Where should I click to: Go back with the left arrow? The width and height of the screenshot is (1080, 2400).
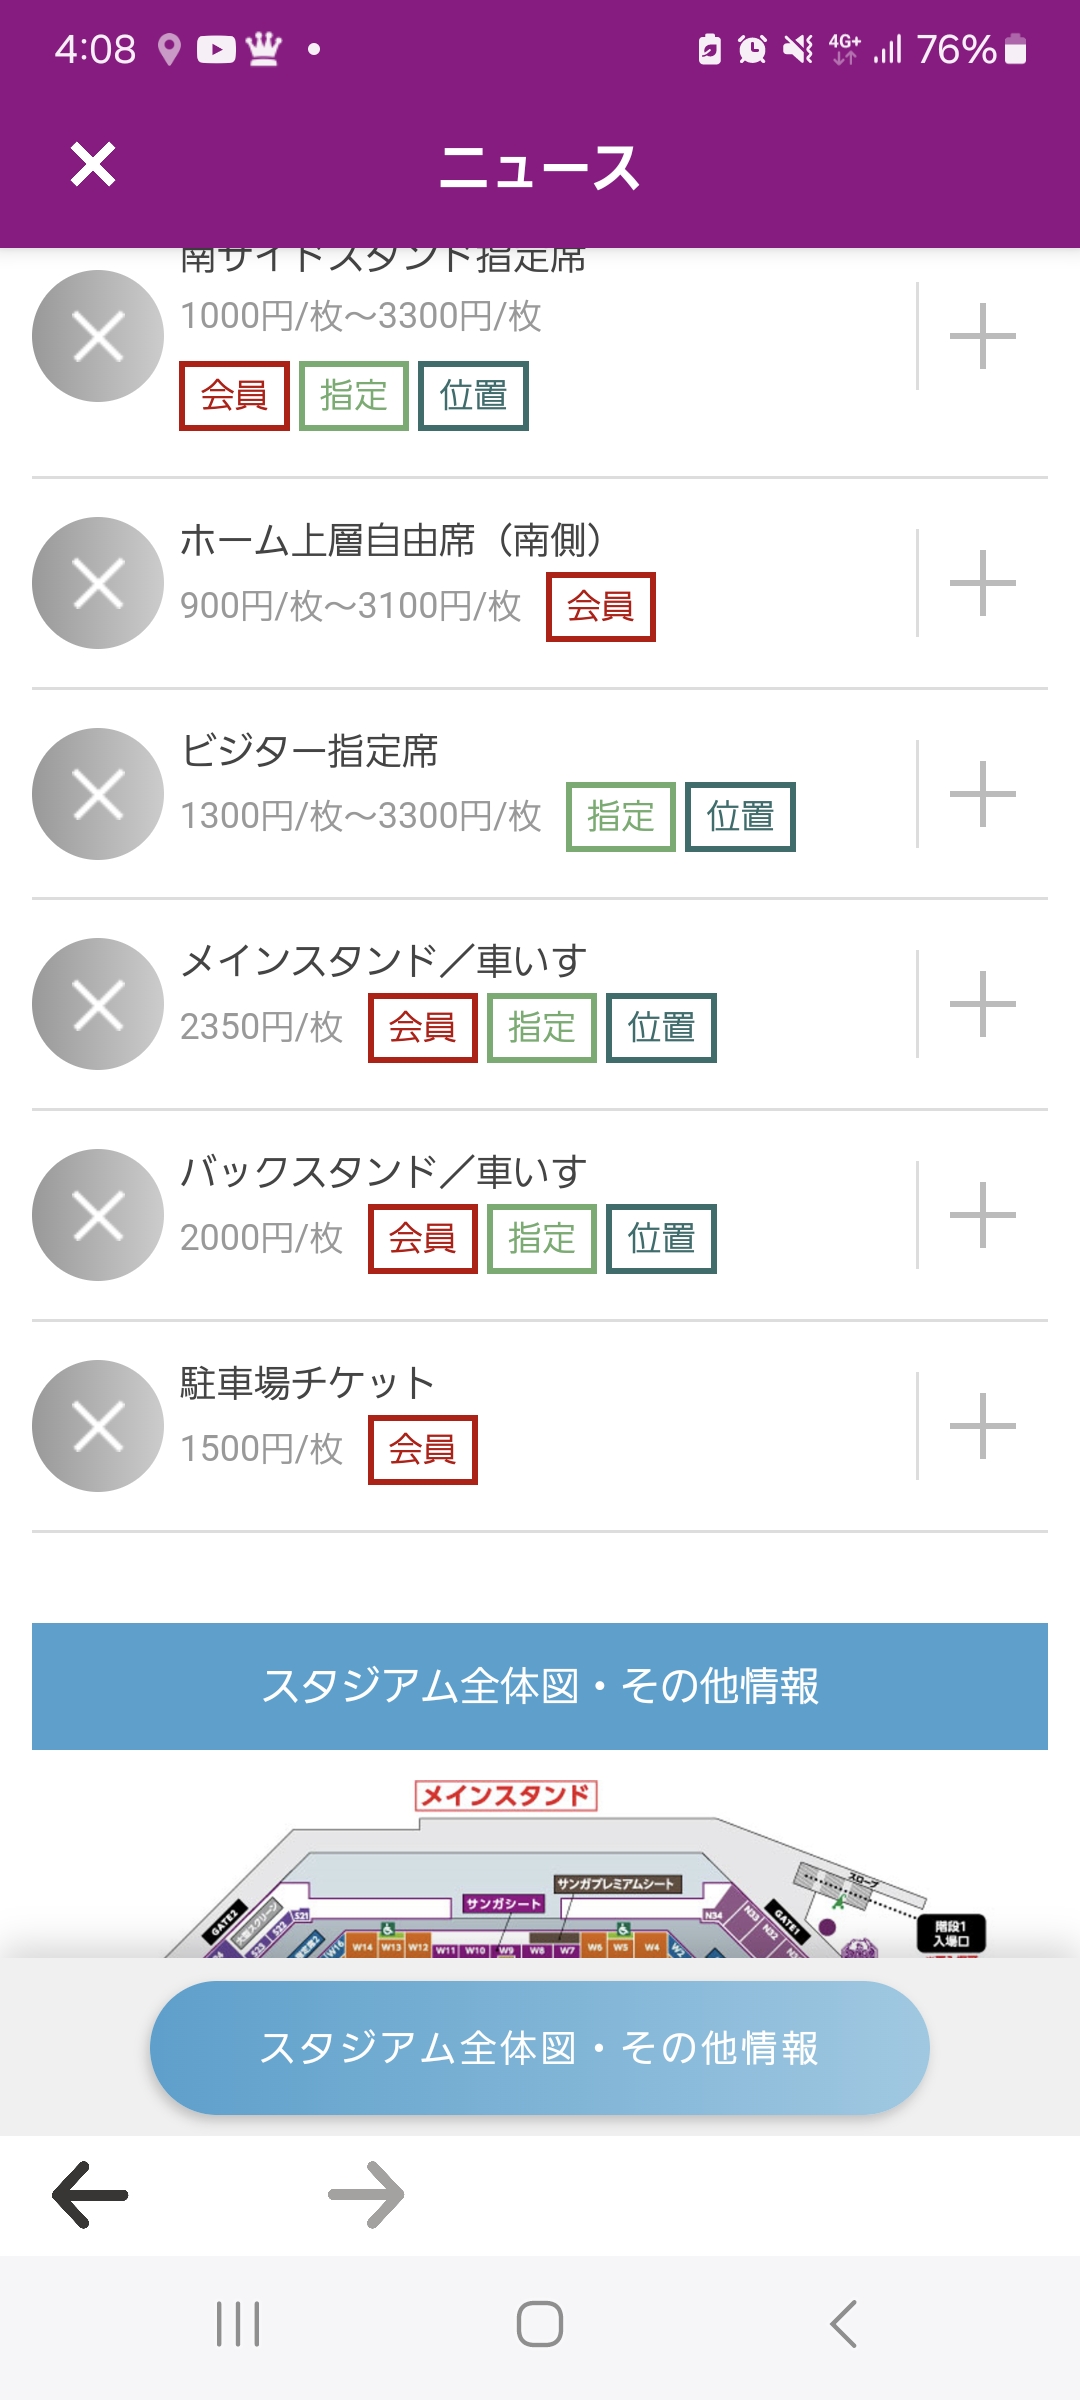click(x=90, y=2195)
